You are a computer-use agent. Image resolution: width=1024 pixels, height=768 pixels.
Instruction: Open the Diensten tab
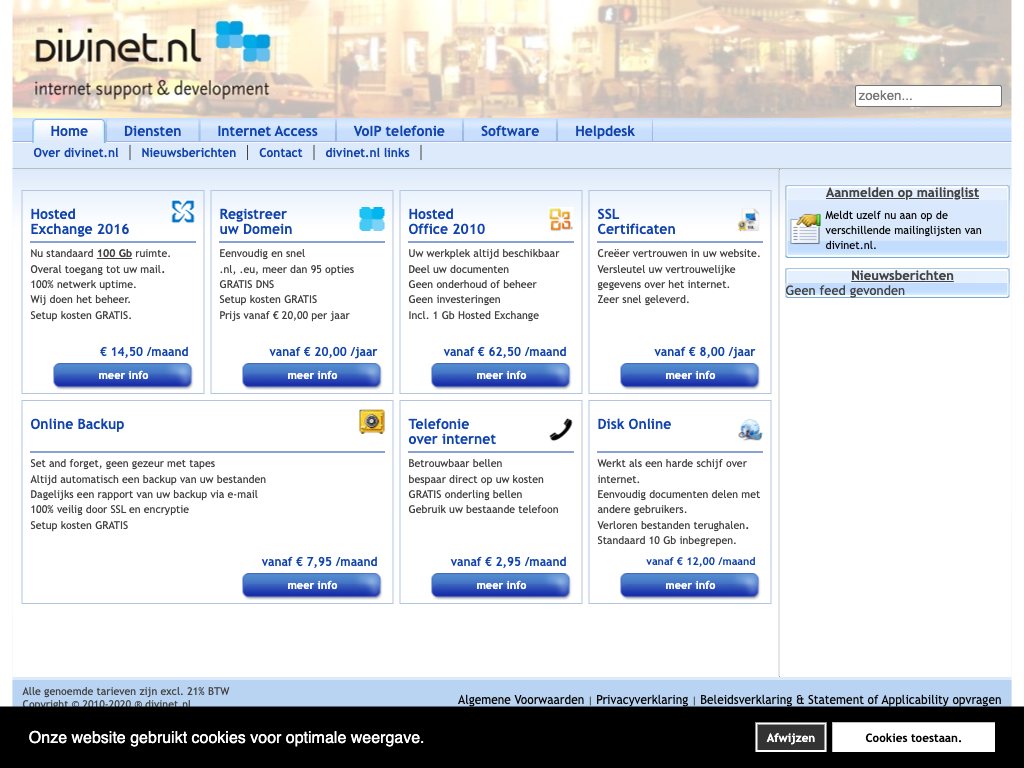click(x=152, y=131)
